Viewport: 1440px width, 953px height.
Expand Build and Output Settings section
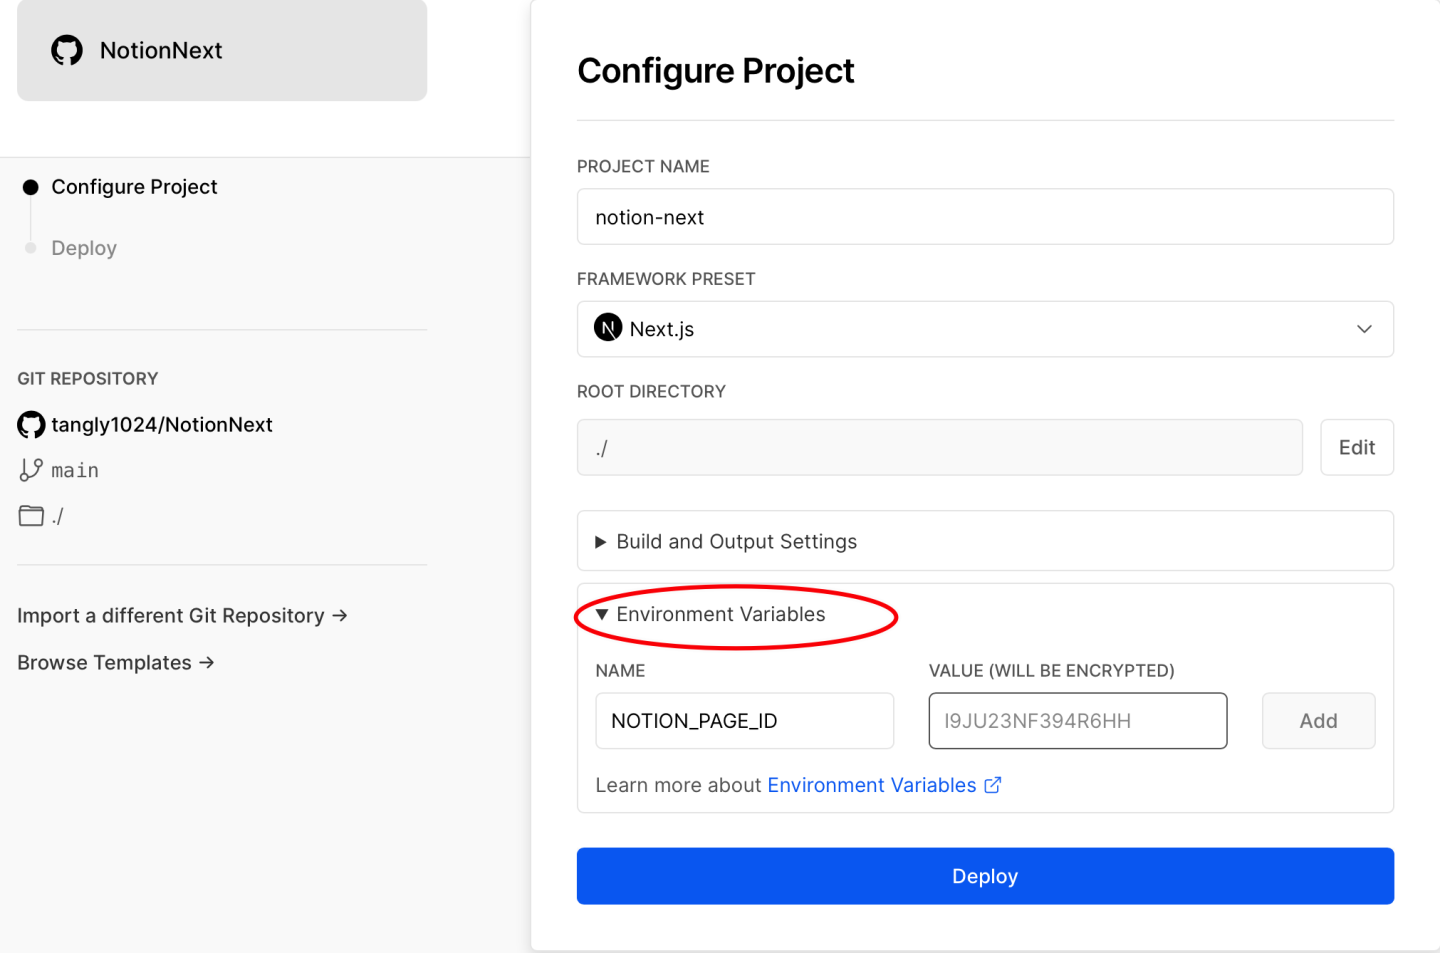pyautogui.click(x=736, y=542)
